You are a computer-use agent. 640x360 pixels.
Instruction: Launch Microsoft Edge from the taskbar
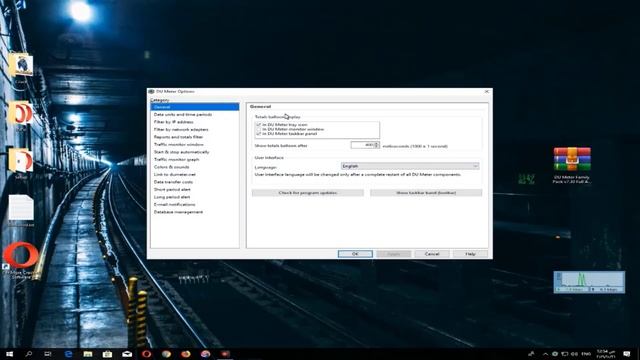click(68, 354)
